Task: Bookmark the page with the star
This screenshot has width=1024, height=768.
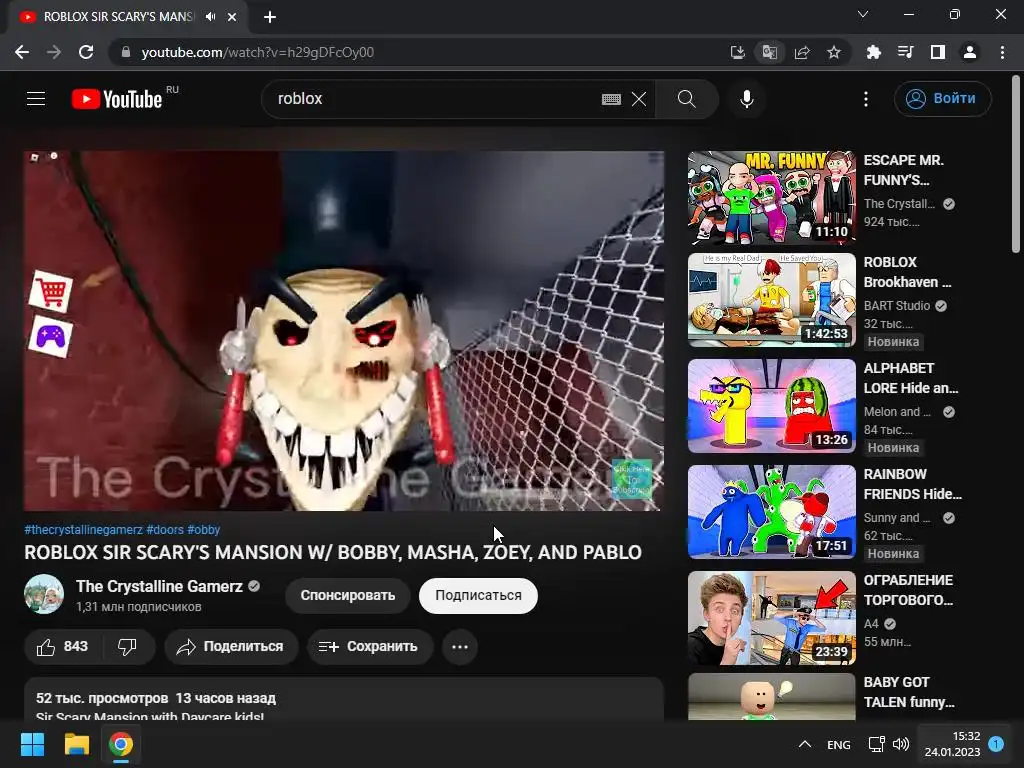Action: click(834, 52)
